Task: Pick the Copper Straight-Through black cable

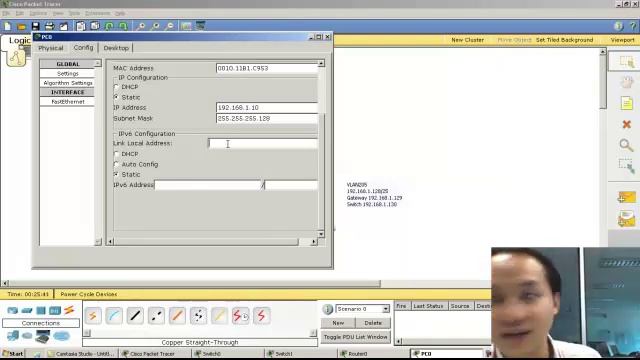Action: pos(135,316)
